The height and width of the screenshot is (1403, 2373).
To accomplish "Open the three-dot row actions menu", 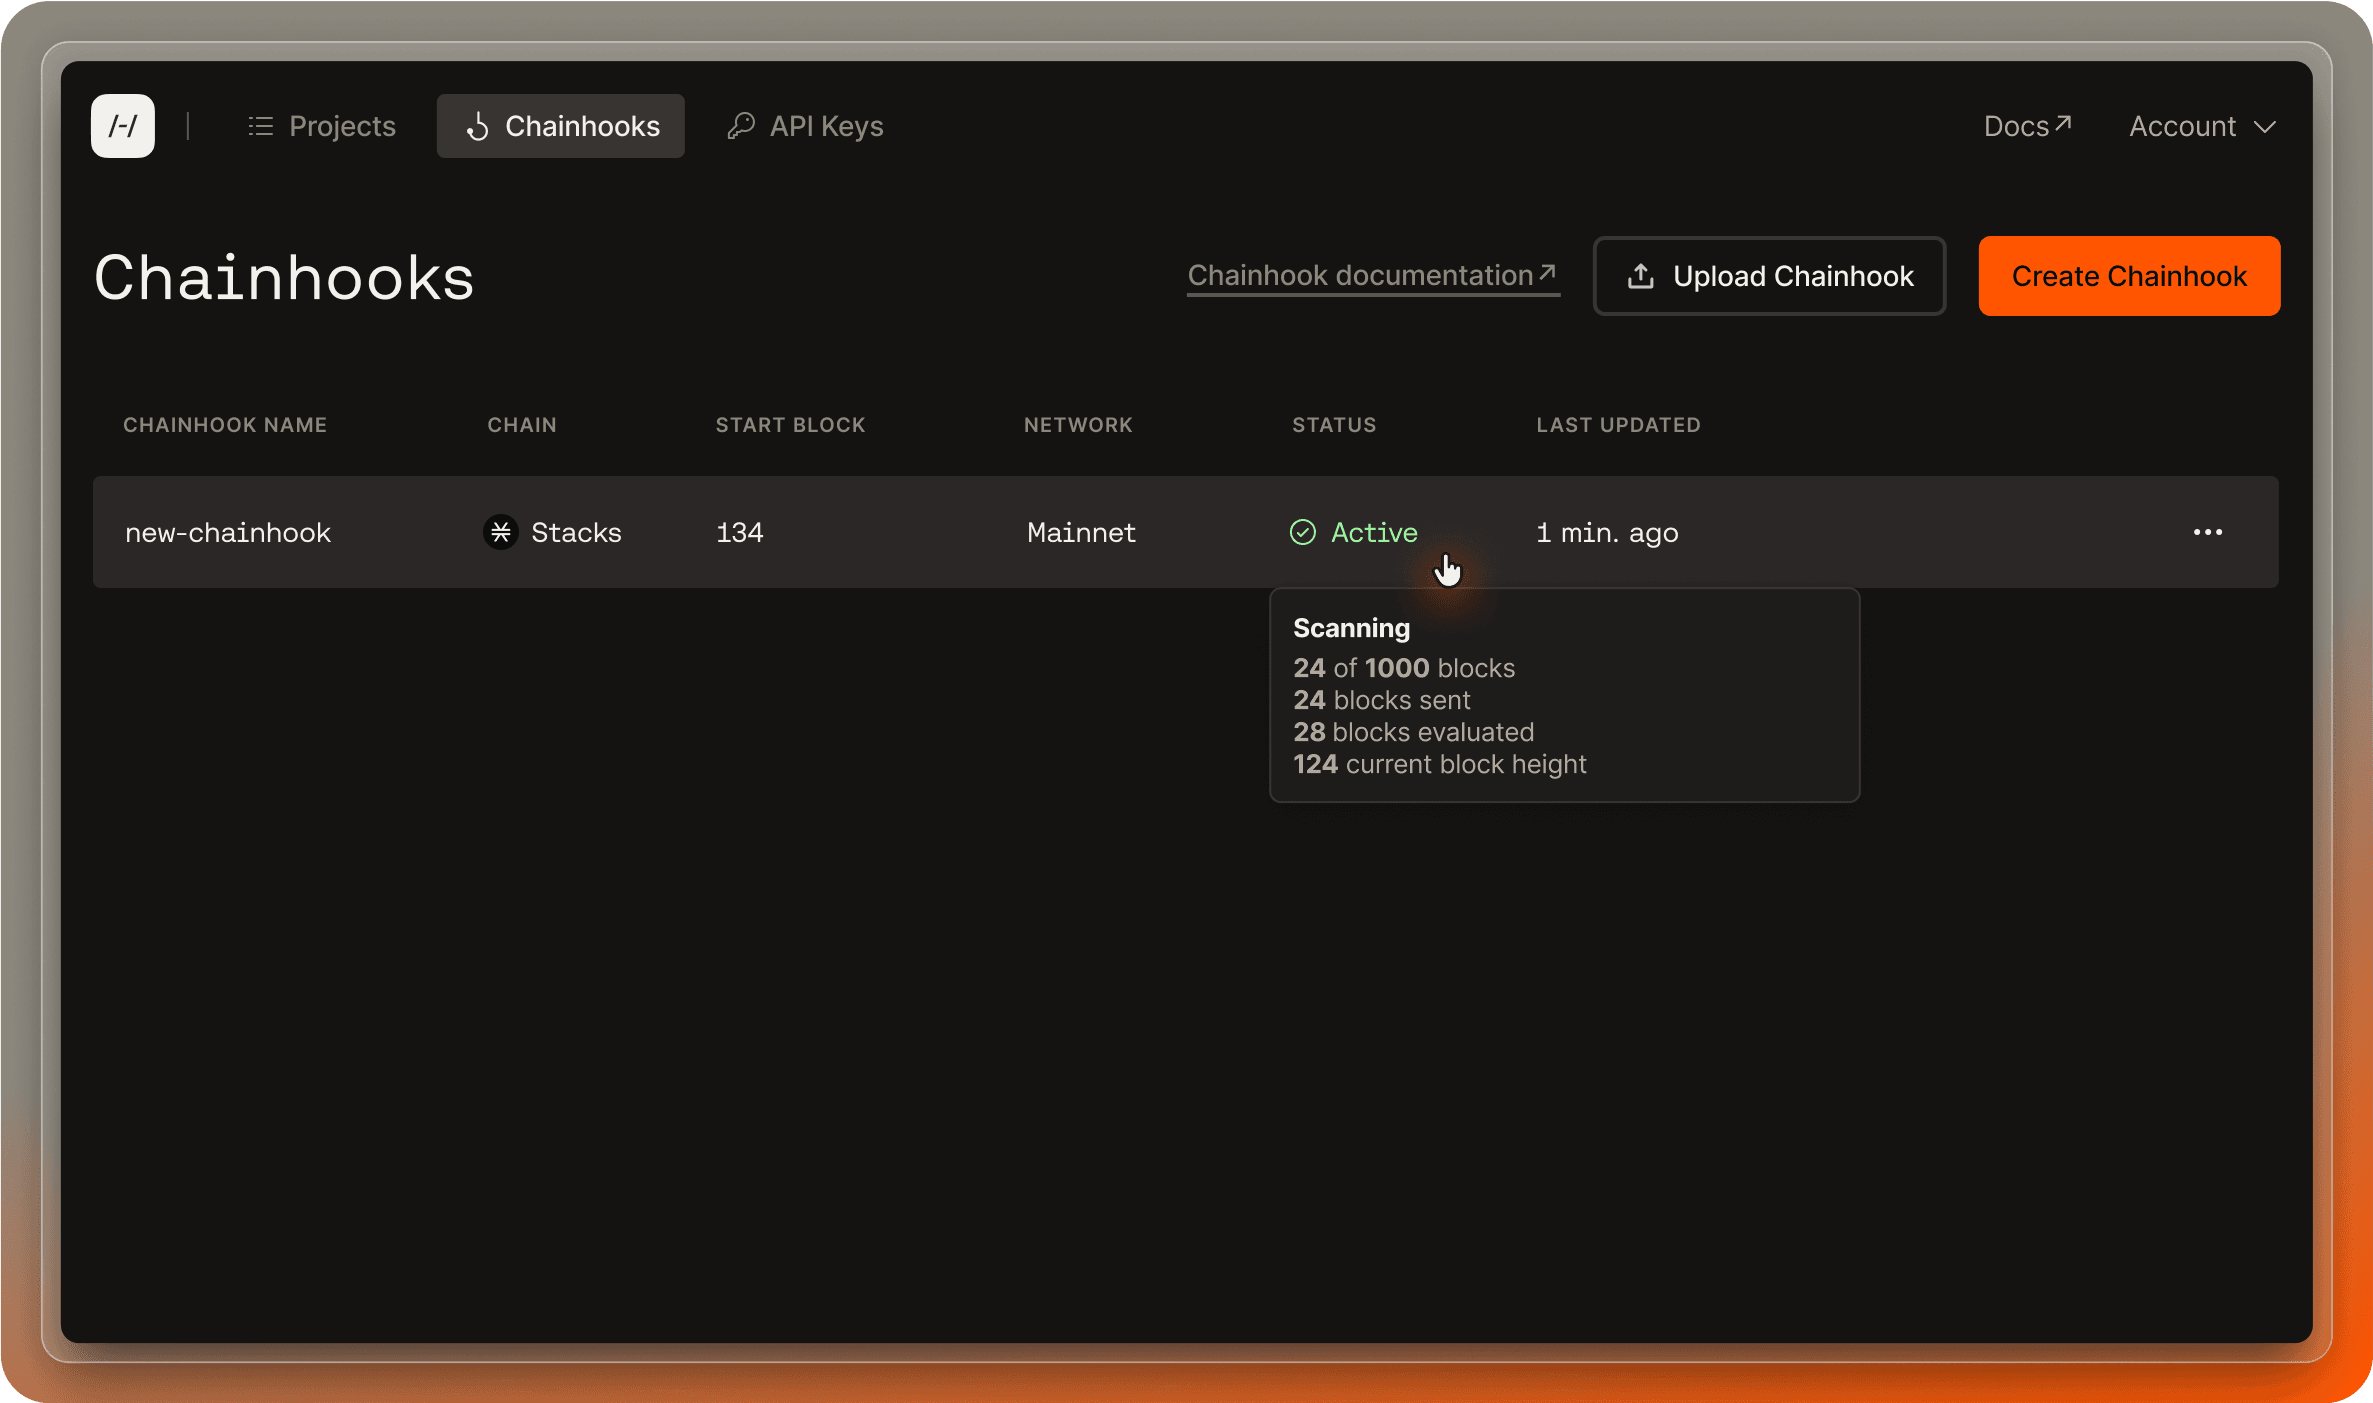I will (2207, 532).
